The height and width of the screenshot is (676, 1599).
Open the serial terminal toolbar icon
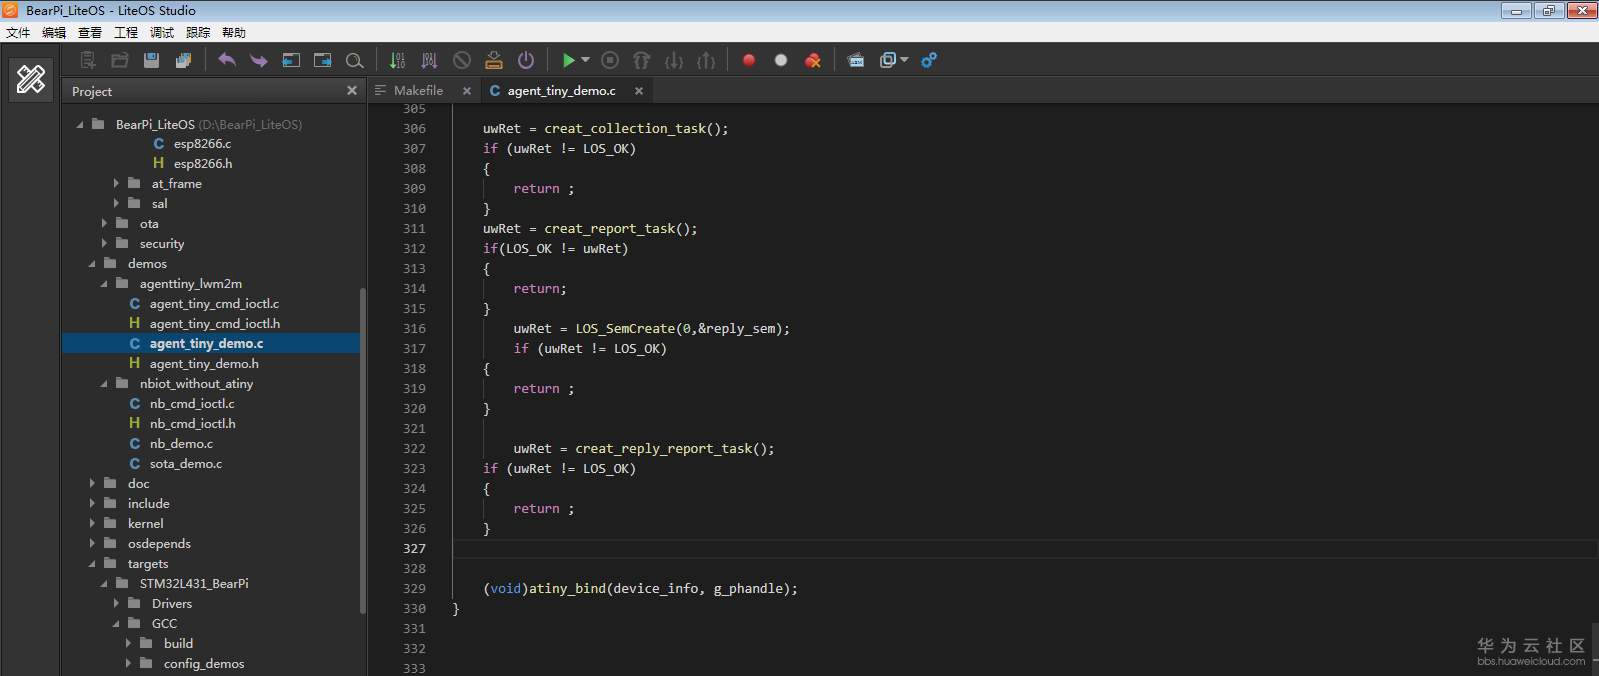coord(856,60)
